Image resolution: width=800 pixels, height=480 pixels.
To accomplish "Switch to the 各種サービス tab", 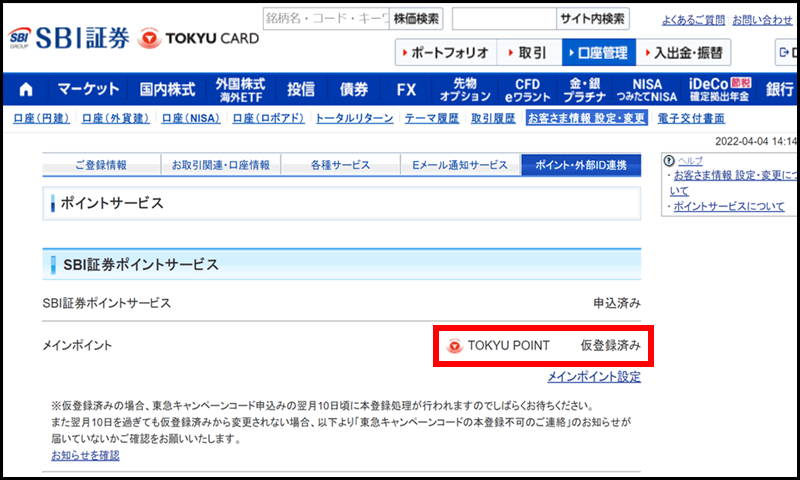I will coord(340,165).
